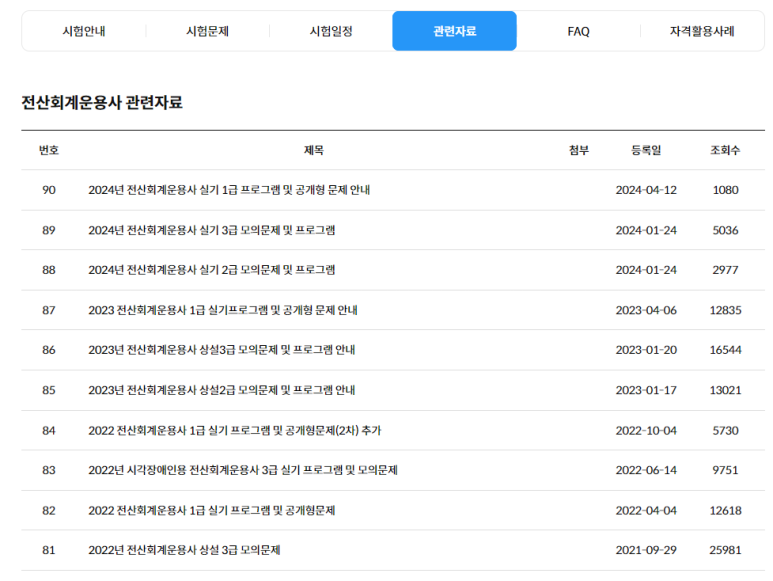Open post 2024년 전산회계운용사 실기 2급 모의문제 및 프로그램
This screenshot has height=581, width=773.
(x=212, y=270)
